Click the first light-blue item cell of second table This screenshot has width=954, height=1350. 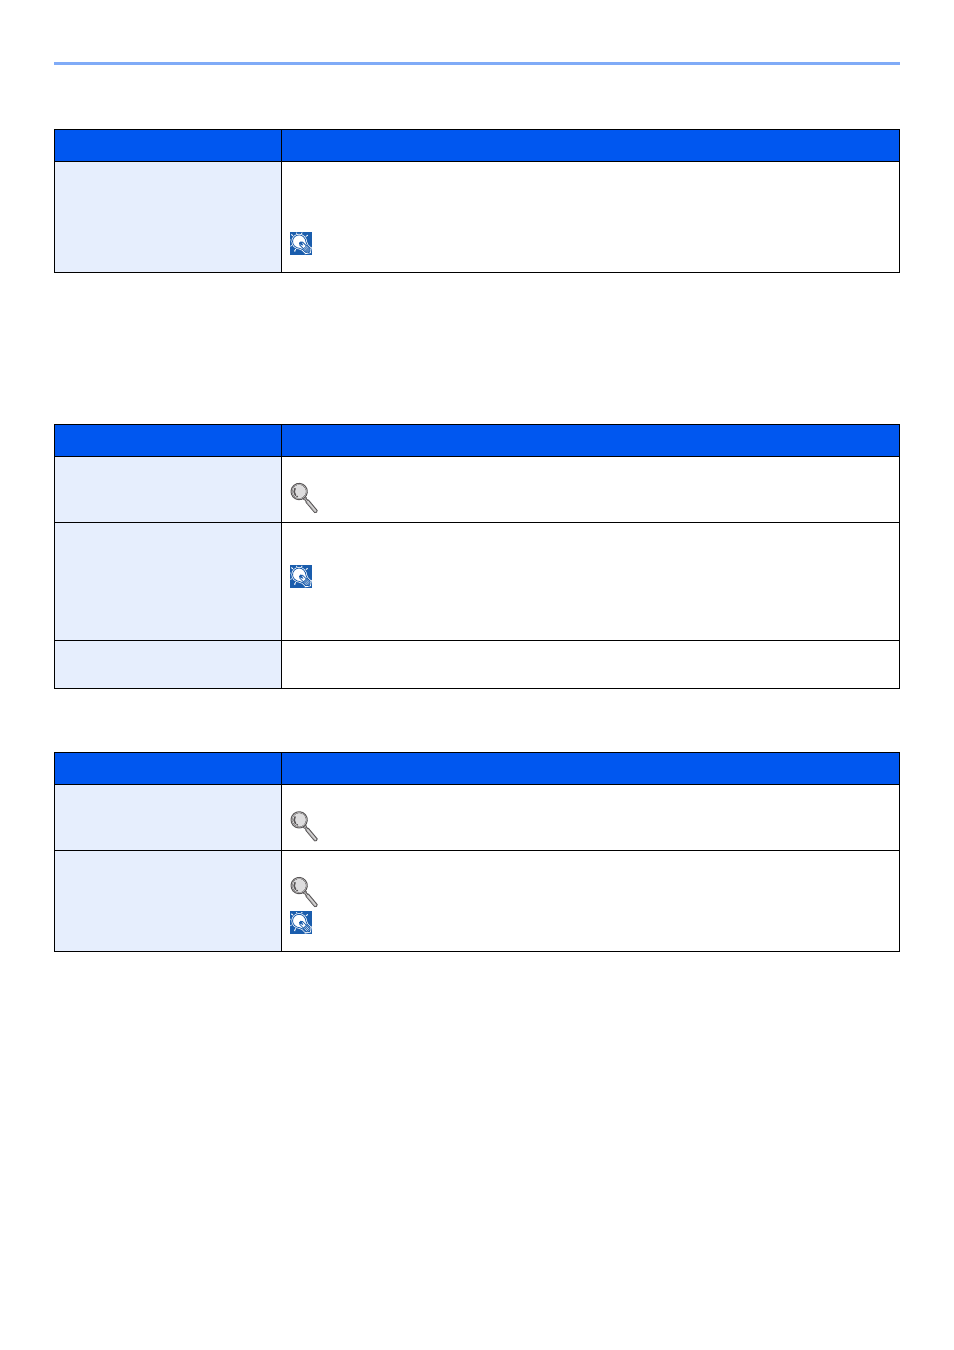coord(168,490)
